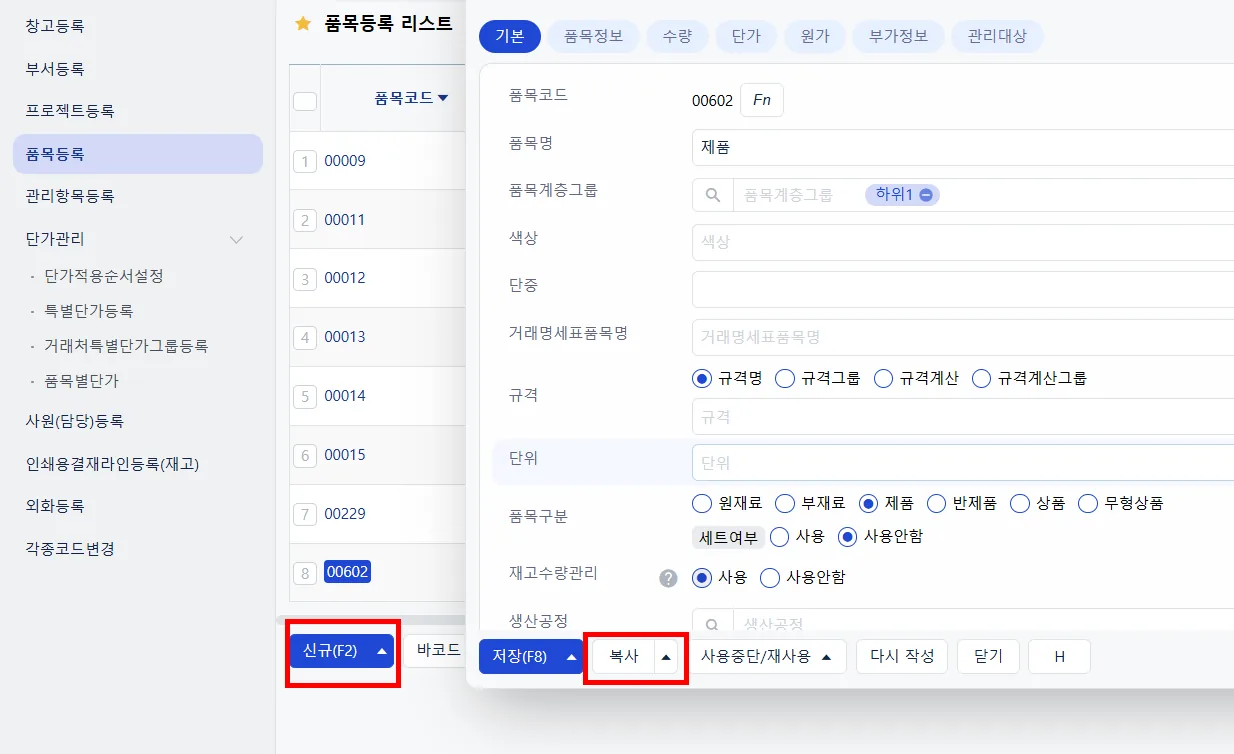The image size is (1234, 754).
Task: Open 단가적용순서설정 submenu item
Action: coord(104,275)
